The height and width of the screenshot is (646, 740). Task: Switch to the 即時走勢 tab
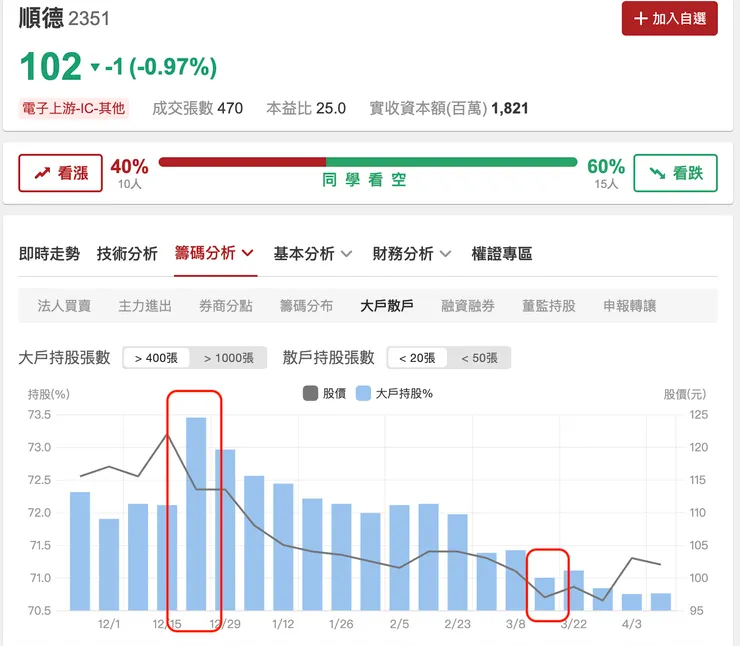(x=49, y=254)
